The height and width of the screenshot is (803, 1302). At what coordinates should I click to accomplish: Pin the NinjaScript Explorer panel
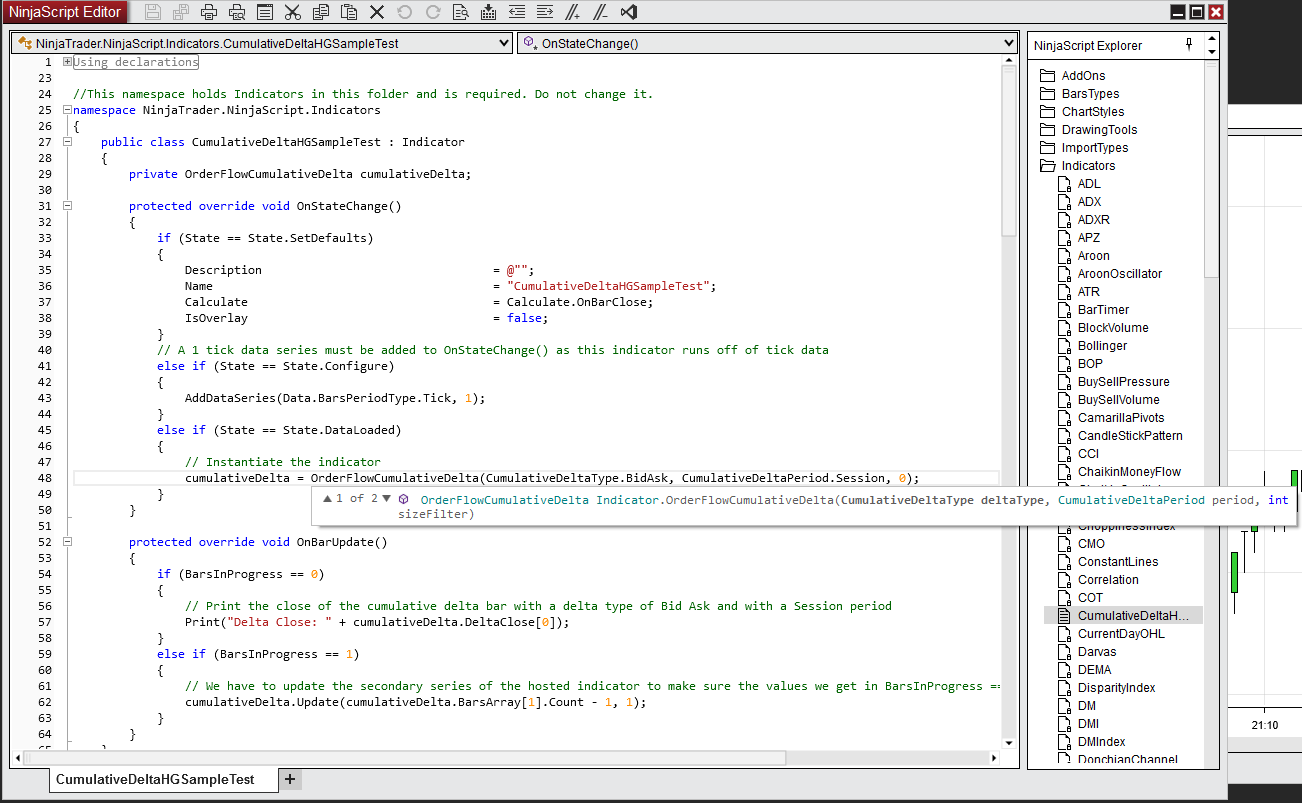[1189, 45]
